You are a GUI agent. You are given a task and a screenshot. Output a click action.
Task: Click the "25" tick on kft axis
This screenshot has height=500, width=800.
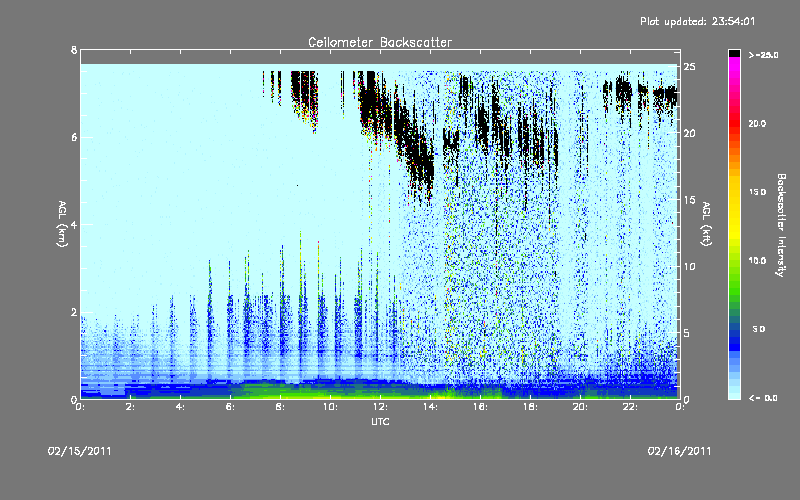(689, 67)
